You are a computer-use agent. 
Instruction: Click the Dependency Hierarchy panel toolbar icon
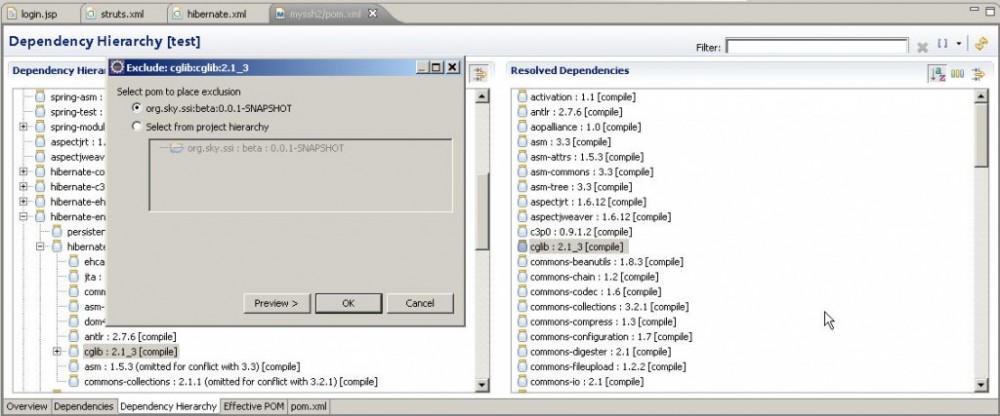478,74
